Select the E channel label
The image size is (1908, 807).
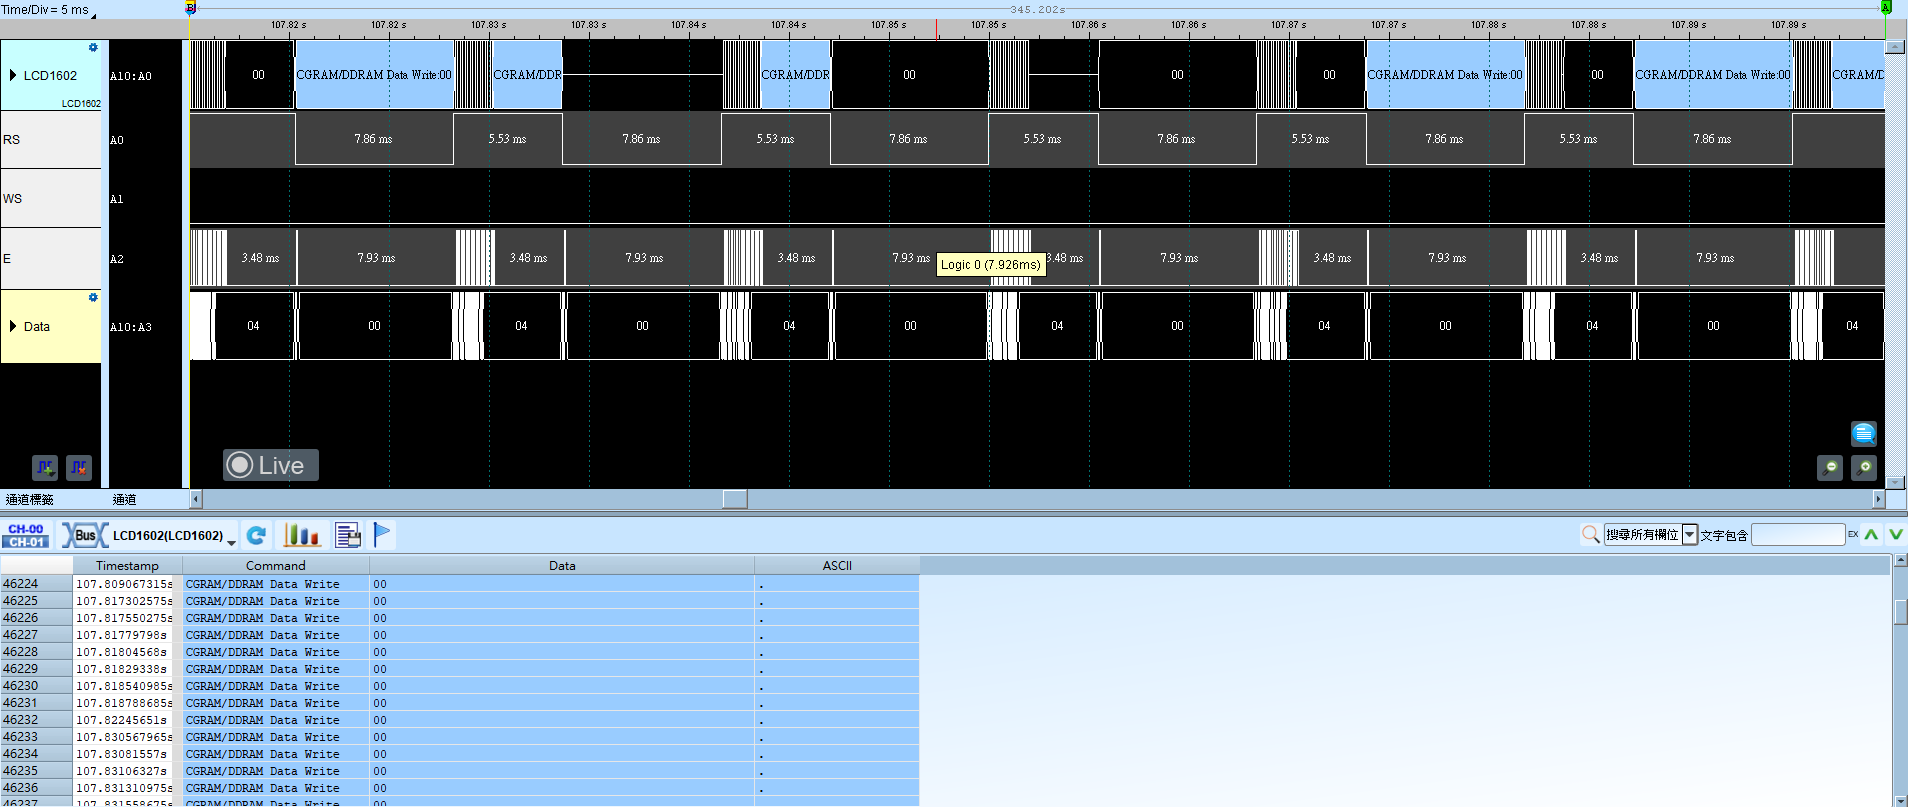(50, 258)
